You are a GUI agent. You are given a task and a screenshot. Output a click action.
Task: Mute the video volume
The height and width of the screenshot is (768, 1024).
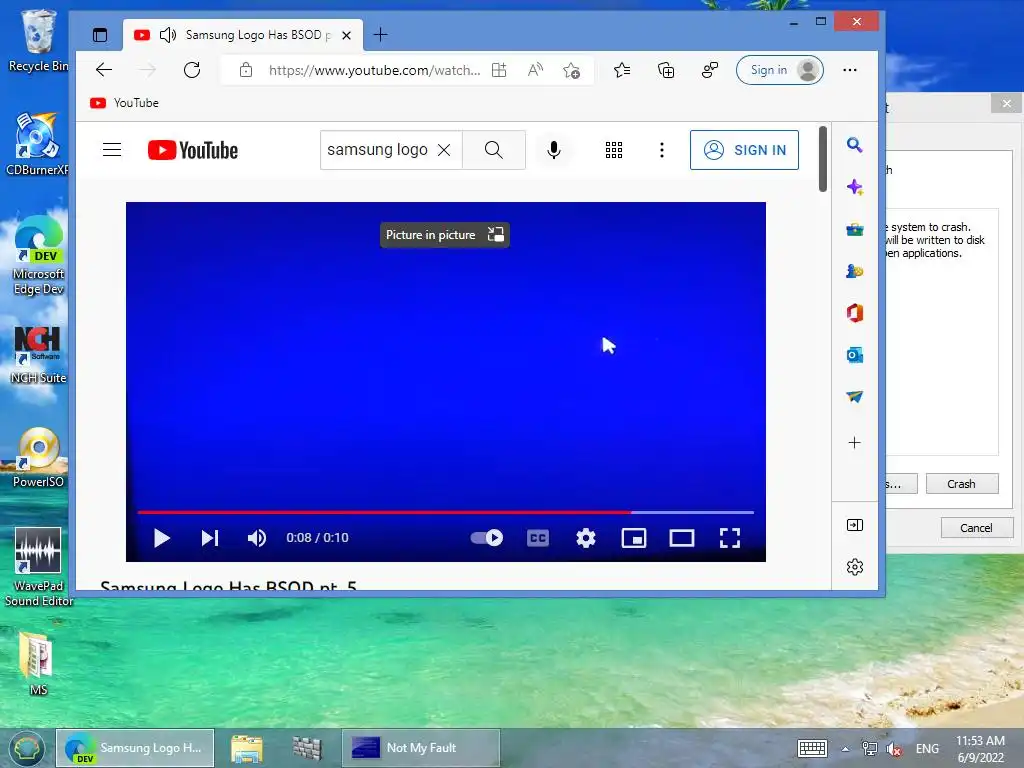click(x=257, y=538)
